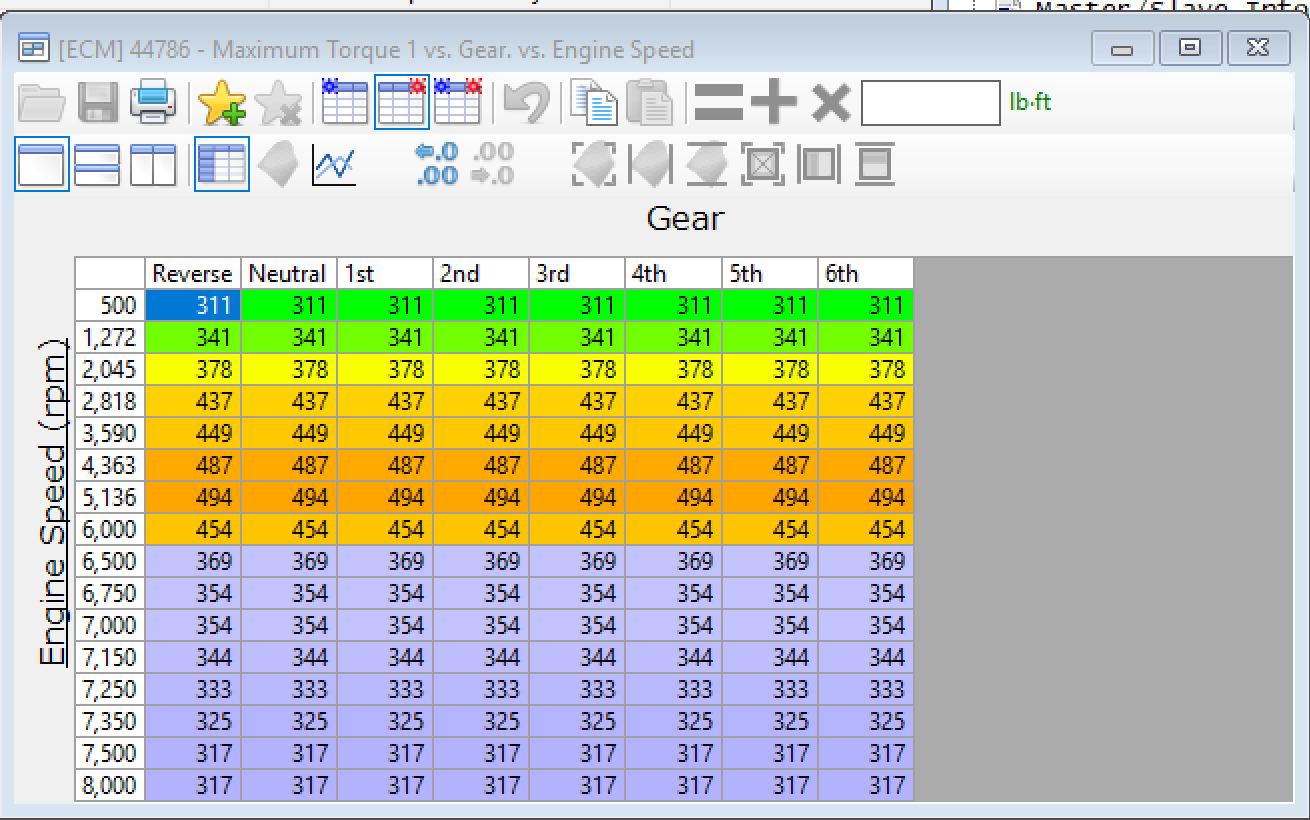Click the first 3D surface bracket icon
Viewport: 1310px width, 820px height.
(x=594, y=164)
